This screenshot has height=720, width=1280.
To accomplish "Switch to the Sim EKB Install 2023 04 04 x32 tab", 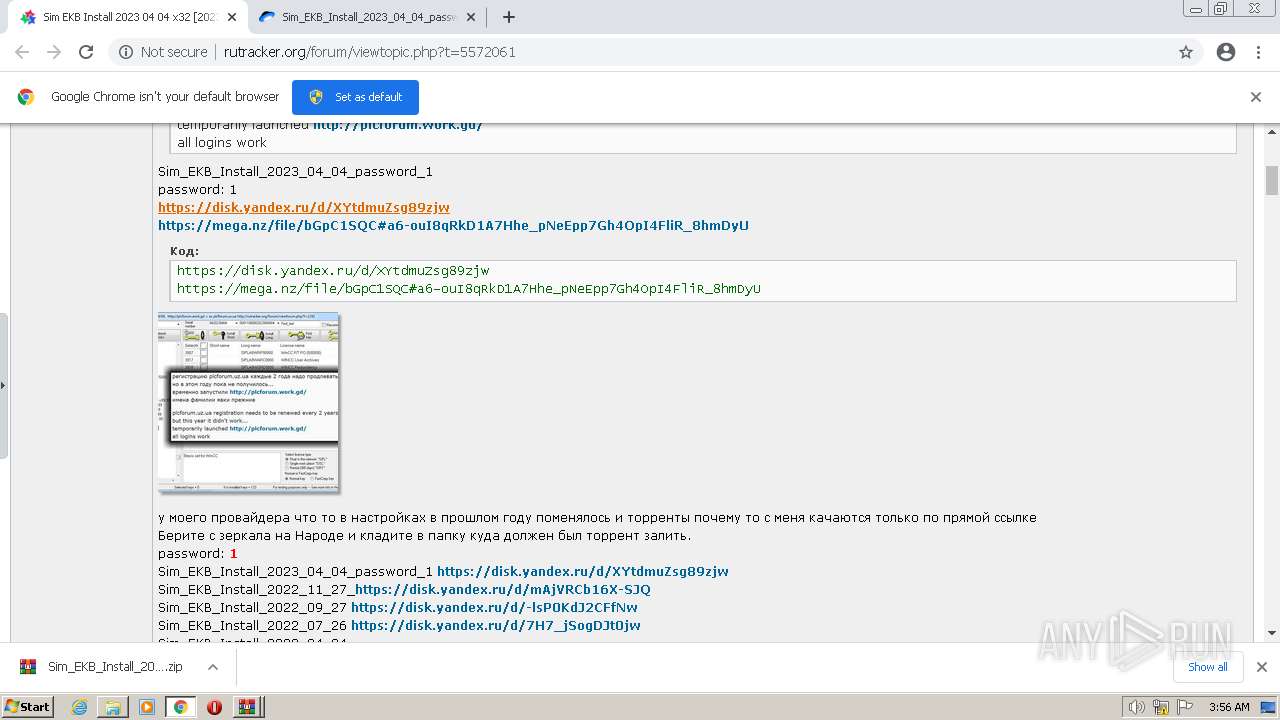I will (130, 17).
